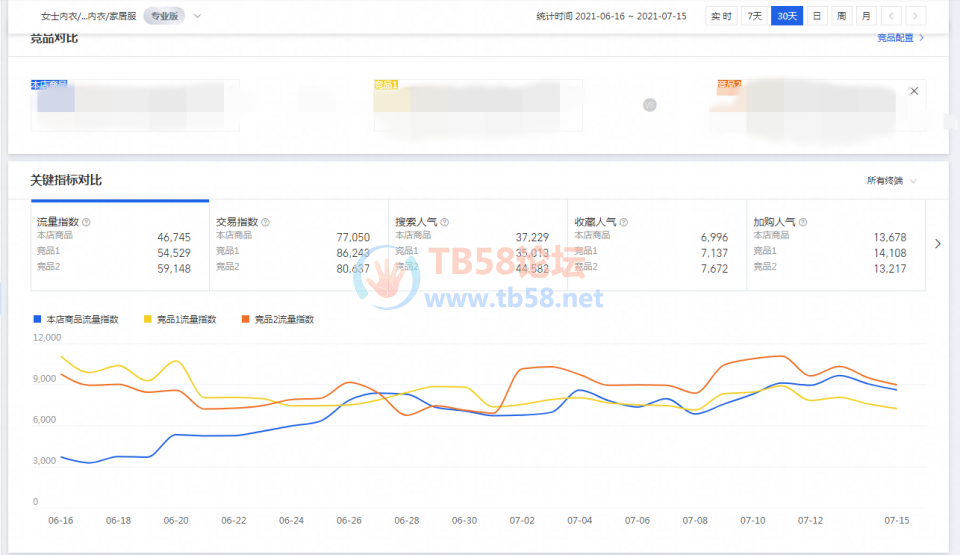Expand category dropdown next to 专业版
This screenshot has width=960, height=555.
(x=197, y=17)
